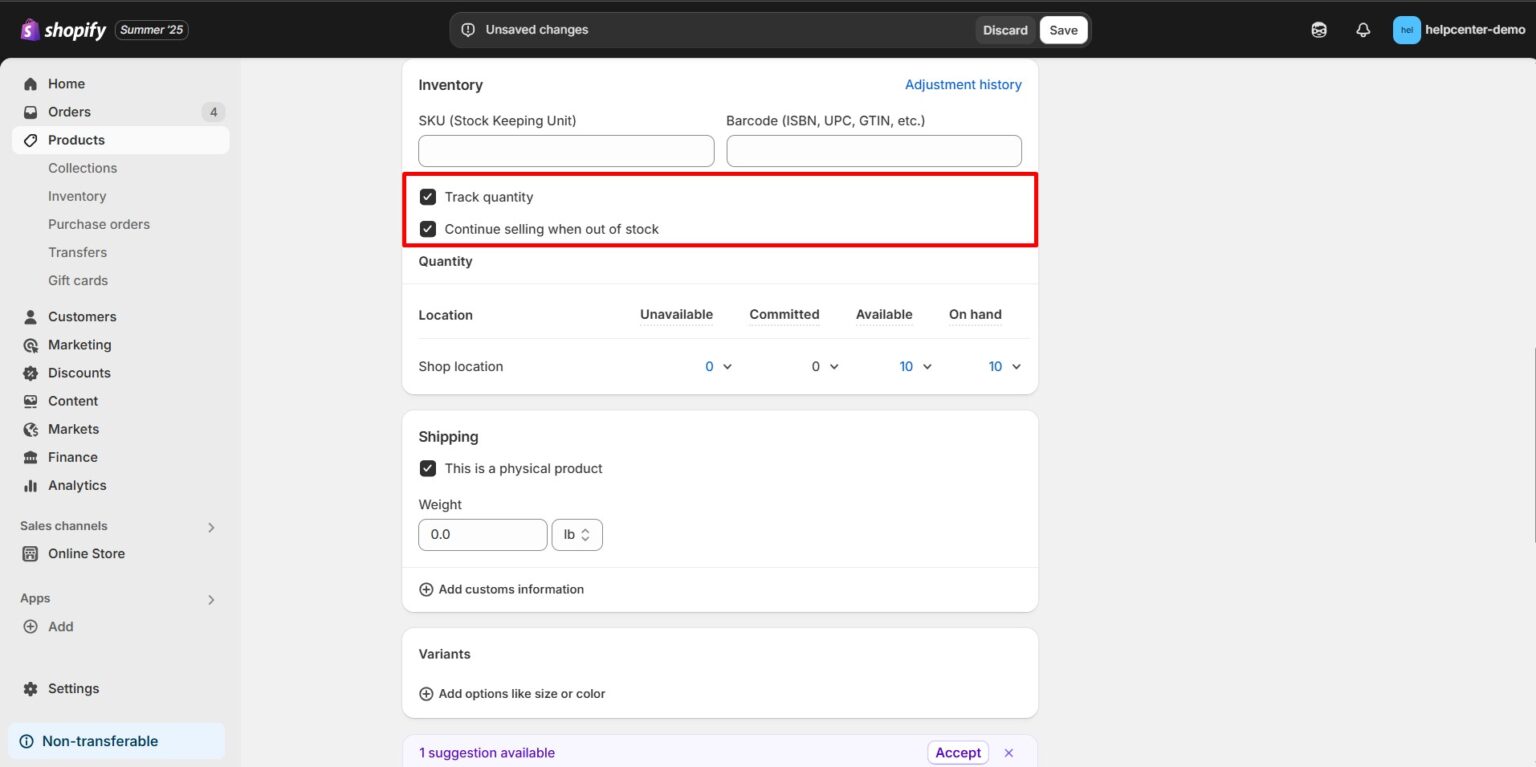
Task: Select the Orders icon in the sidebar
Action: pos(31,111)
